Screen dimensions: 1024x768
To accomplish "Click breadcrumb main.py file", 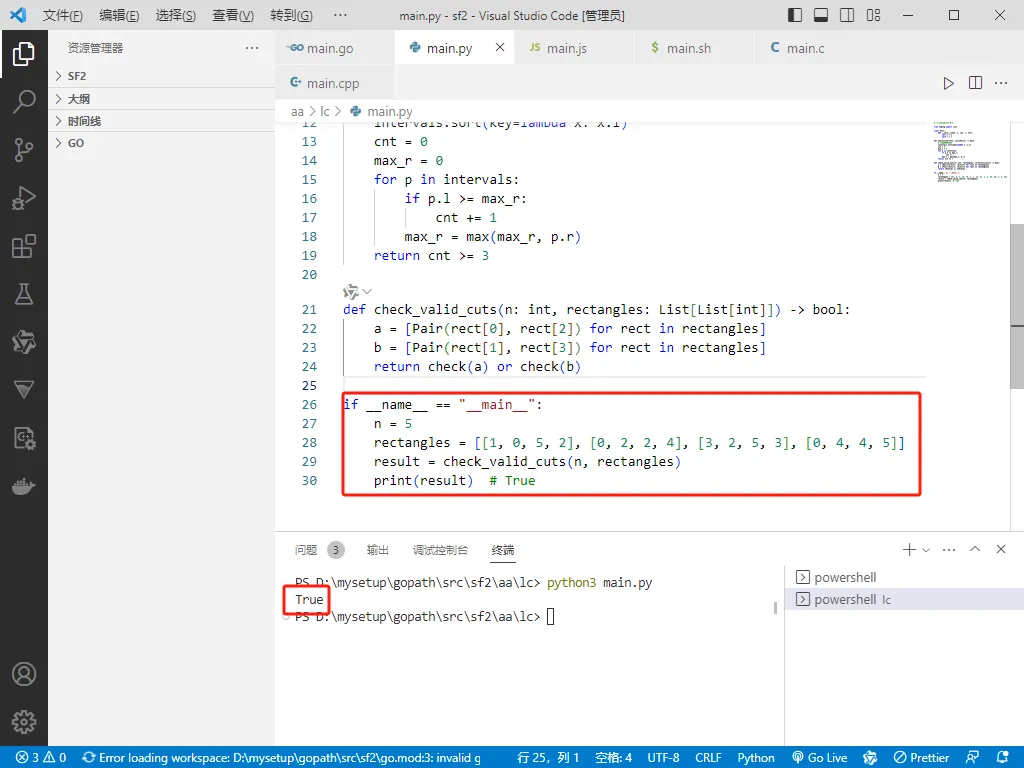I will (382, 112).
